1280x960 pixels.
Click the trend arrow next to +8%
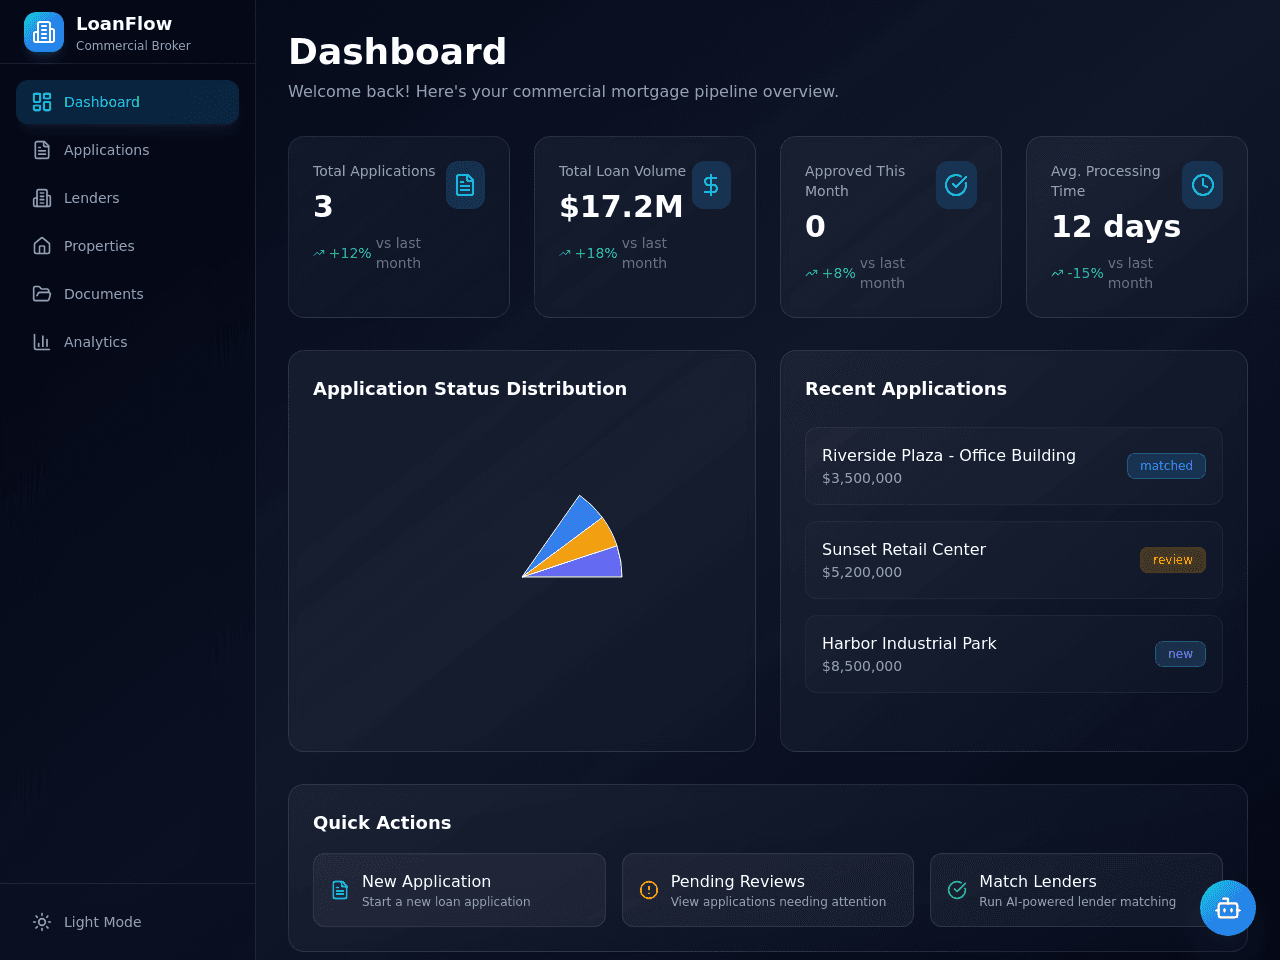click(811, 273)
